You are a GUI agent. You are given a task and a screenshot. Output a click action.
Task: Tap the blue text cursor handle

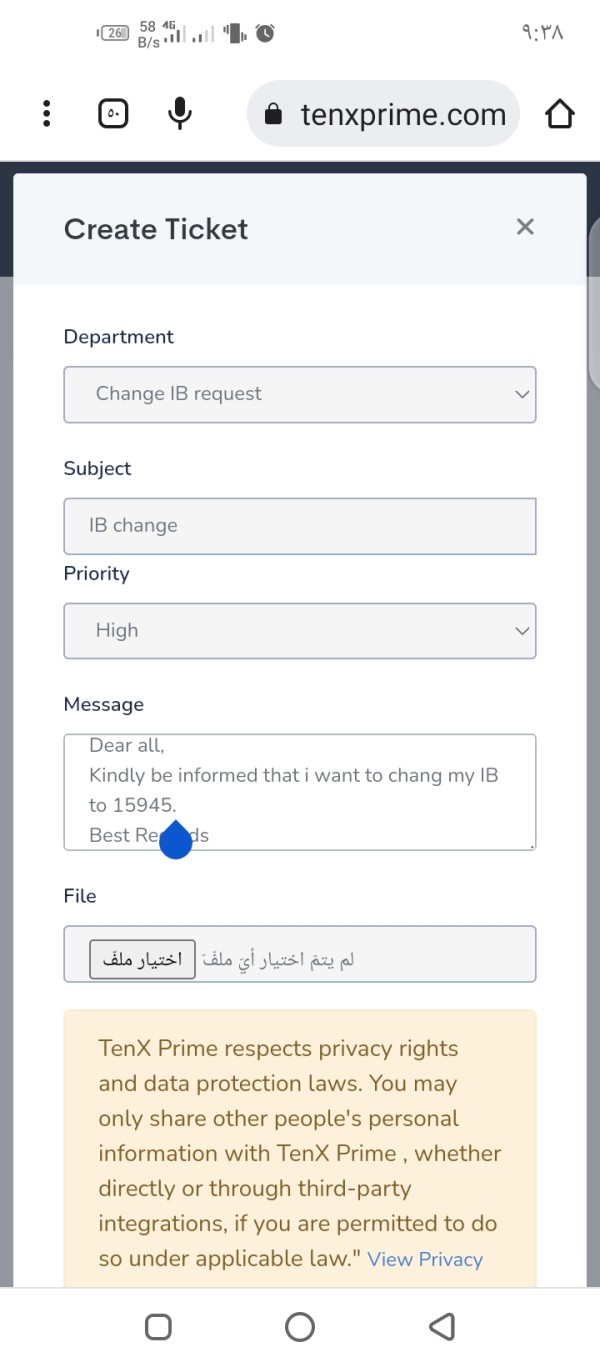(176, 841)
